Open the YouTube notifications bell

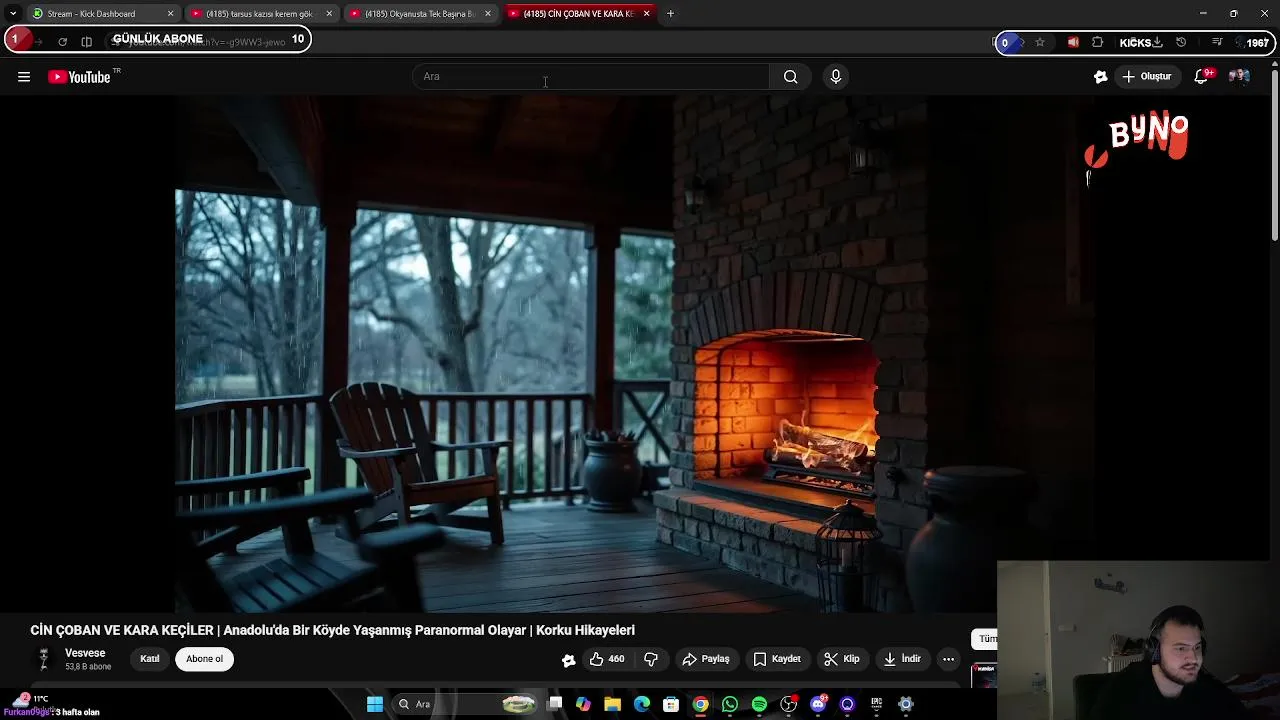tap(1202, 77)
